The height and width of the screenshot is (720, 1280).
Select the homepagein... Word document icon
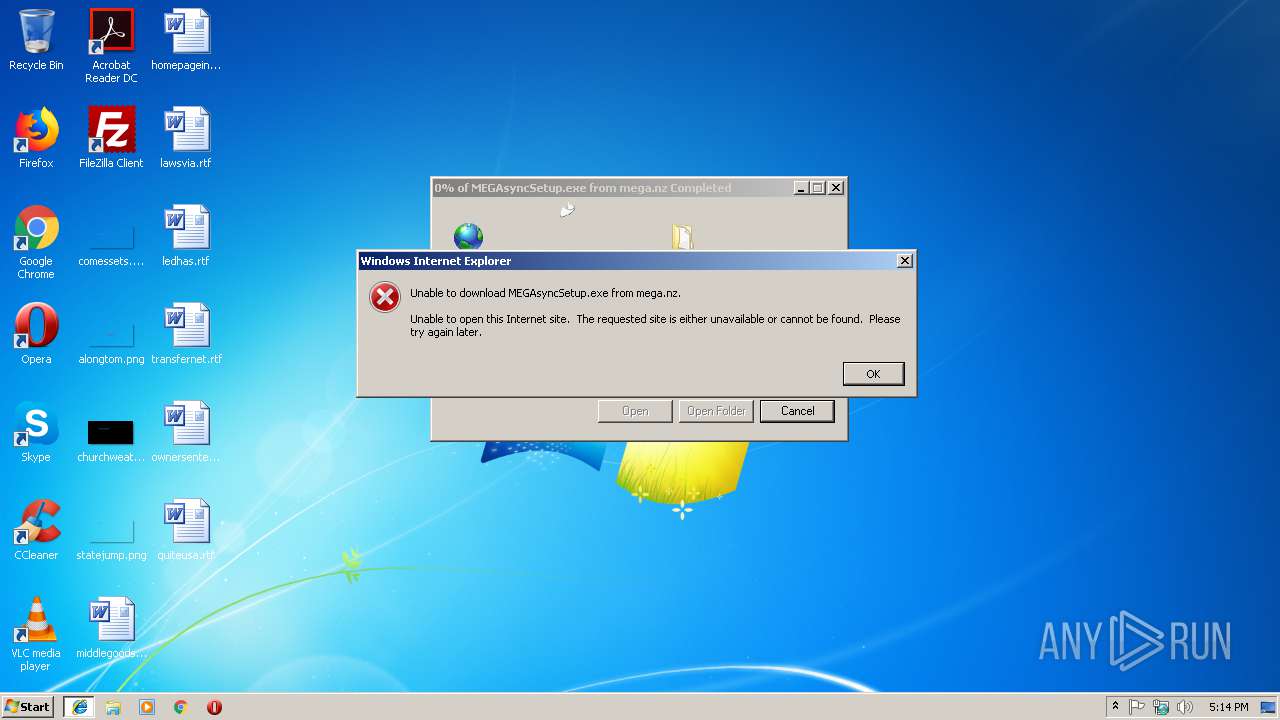coord(186,40)
